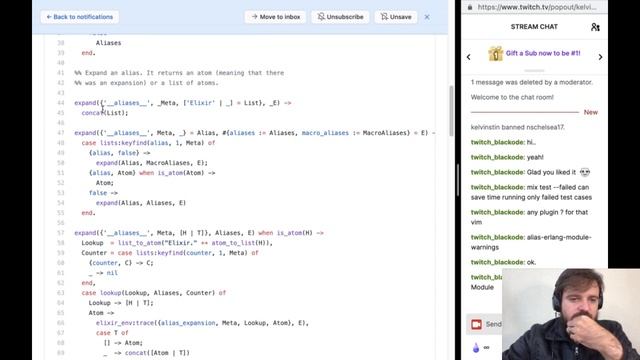Click line number 44 in code gutter

pos(61,103)
